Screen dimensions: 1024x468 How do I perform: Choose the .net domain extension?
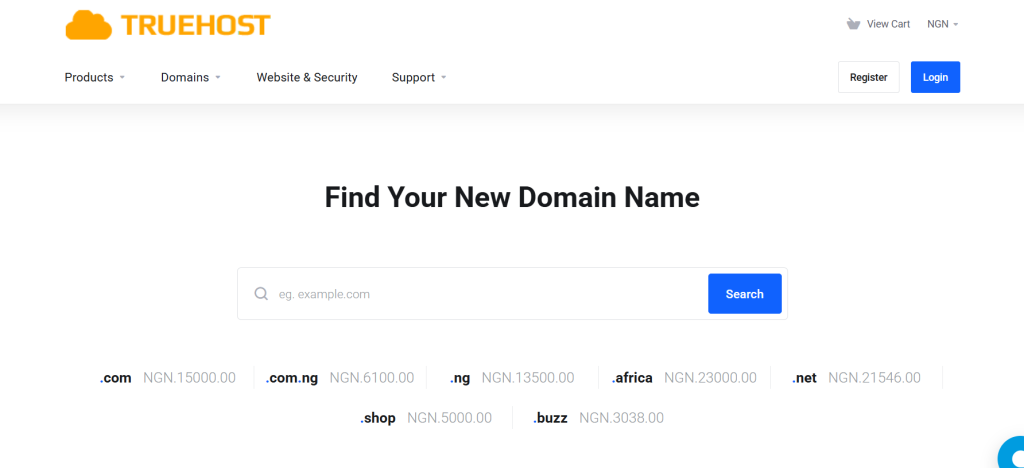click(804, 378)
